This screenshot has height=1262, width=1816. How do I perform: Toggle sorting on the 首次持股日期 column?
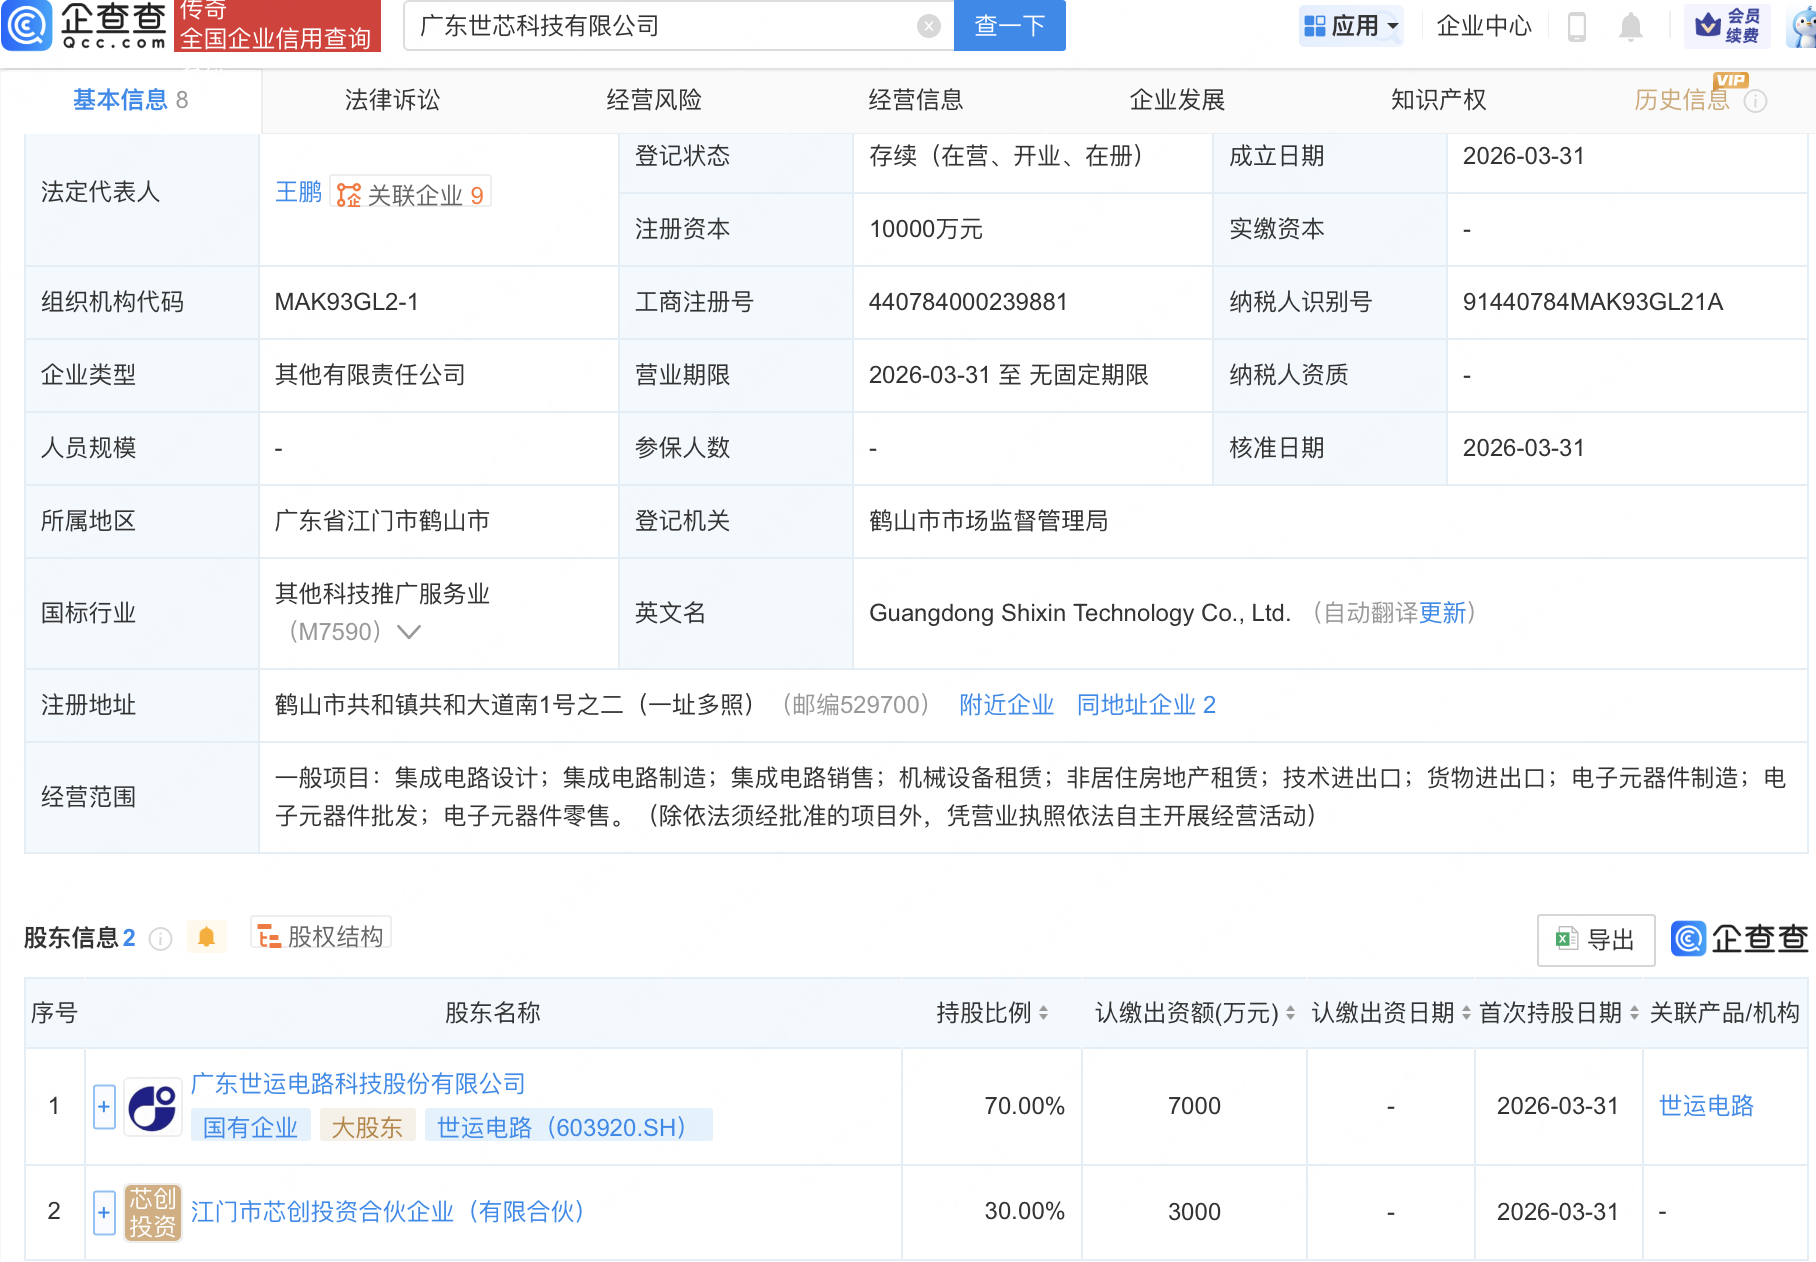(x=1632, y=1013)
